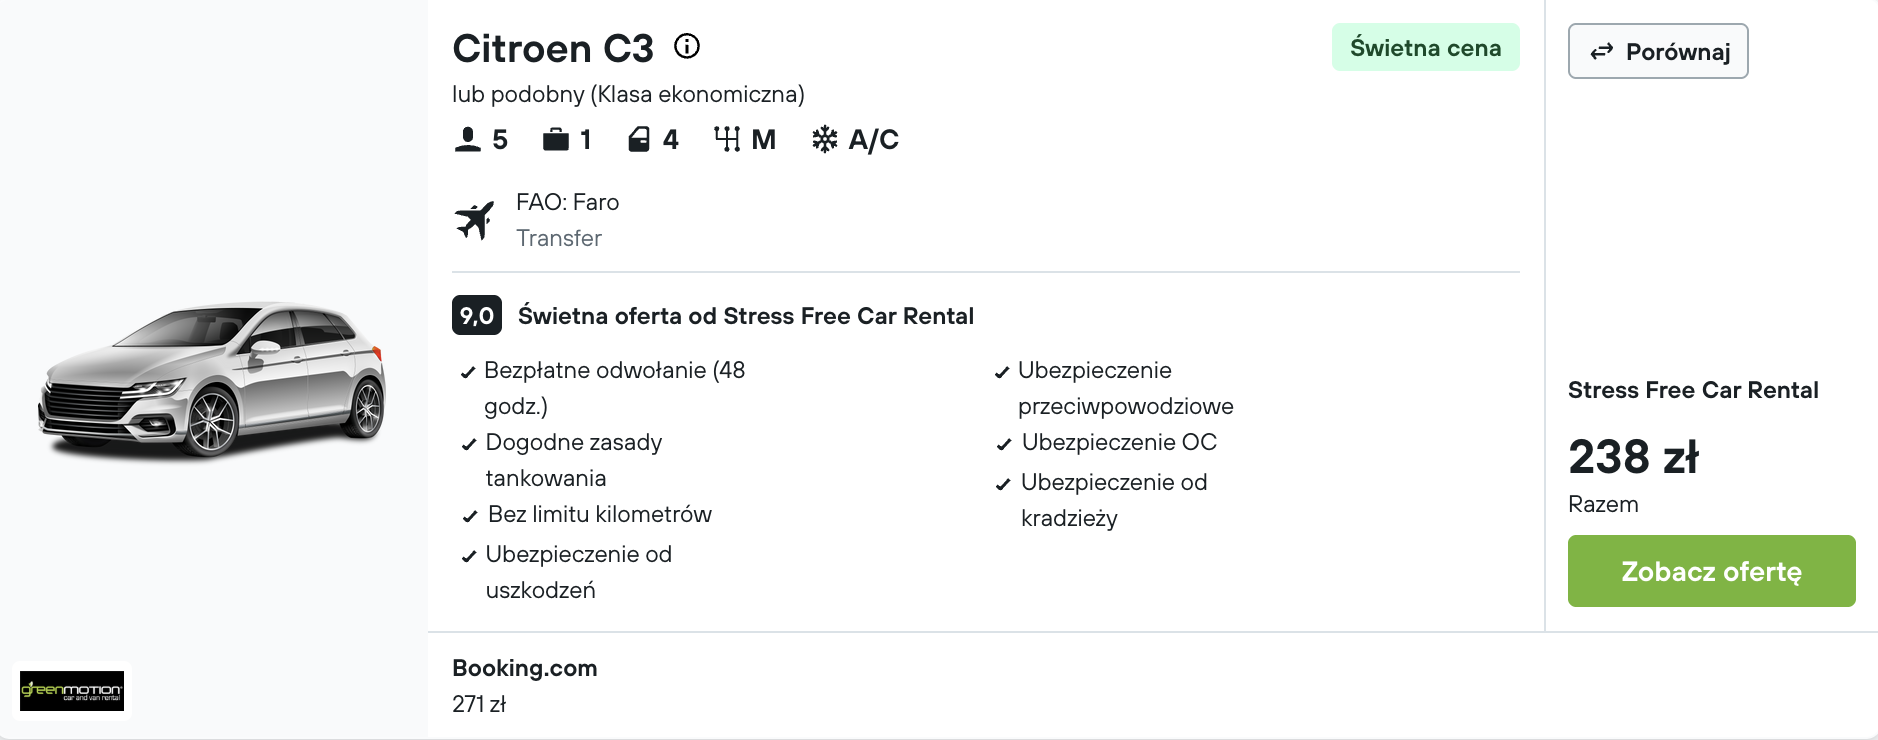Click the manual gearbox icon

click(x=727, y=139)
